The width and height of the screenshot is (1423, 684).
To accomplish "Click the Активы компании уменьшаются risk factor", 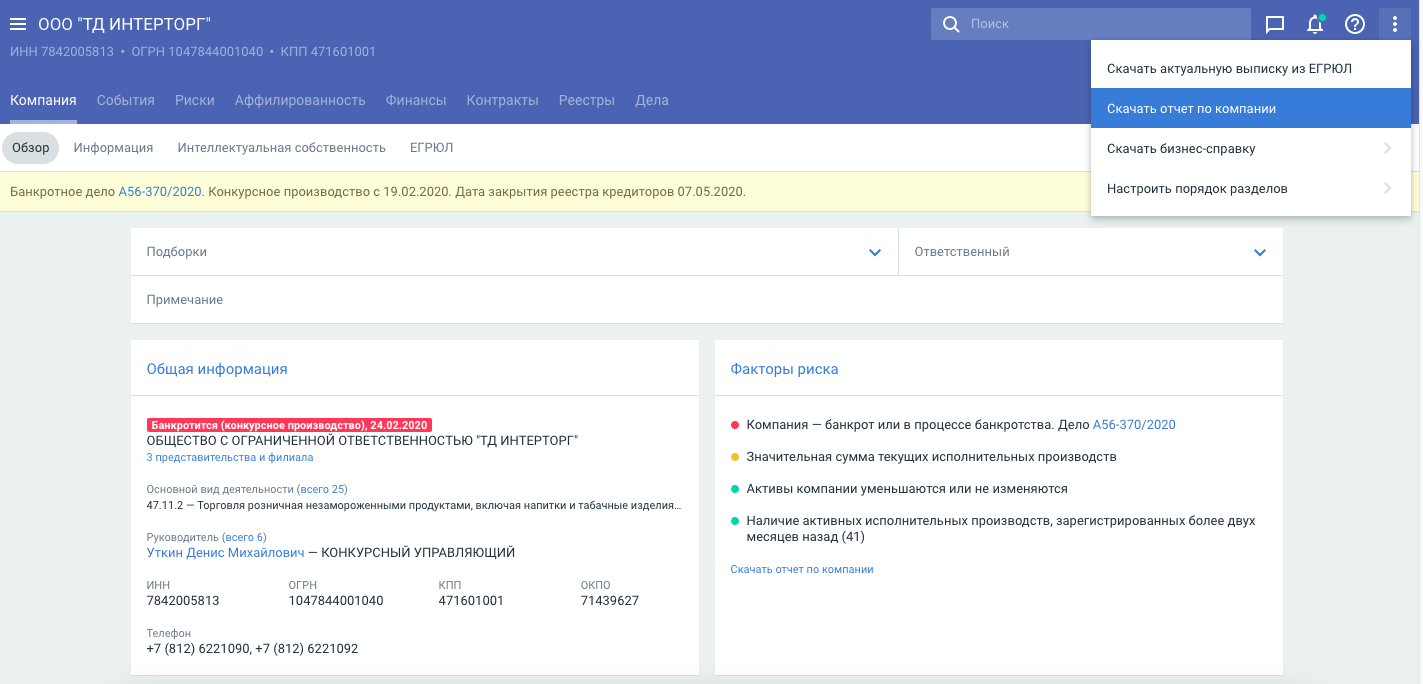I will tap(907, 489).
